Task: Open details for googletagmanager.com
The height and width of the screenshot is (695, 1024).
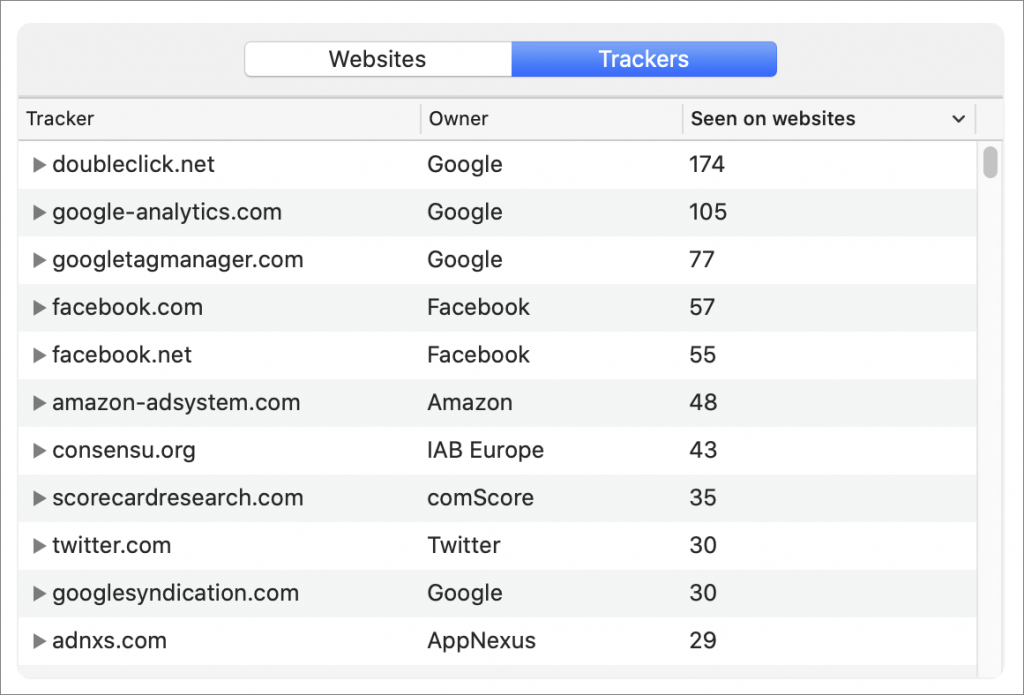Action: (39, 259)
